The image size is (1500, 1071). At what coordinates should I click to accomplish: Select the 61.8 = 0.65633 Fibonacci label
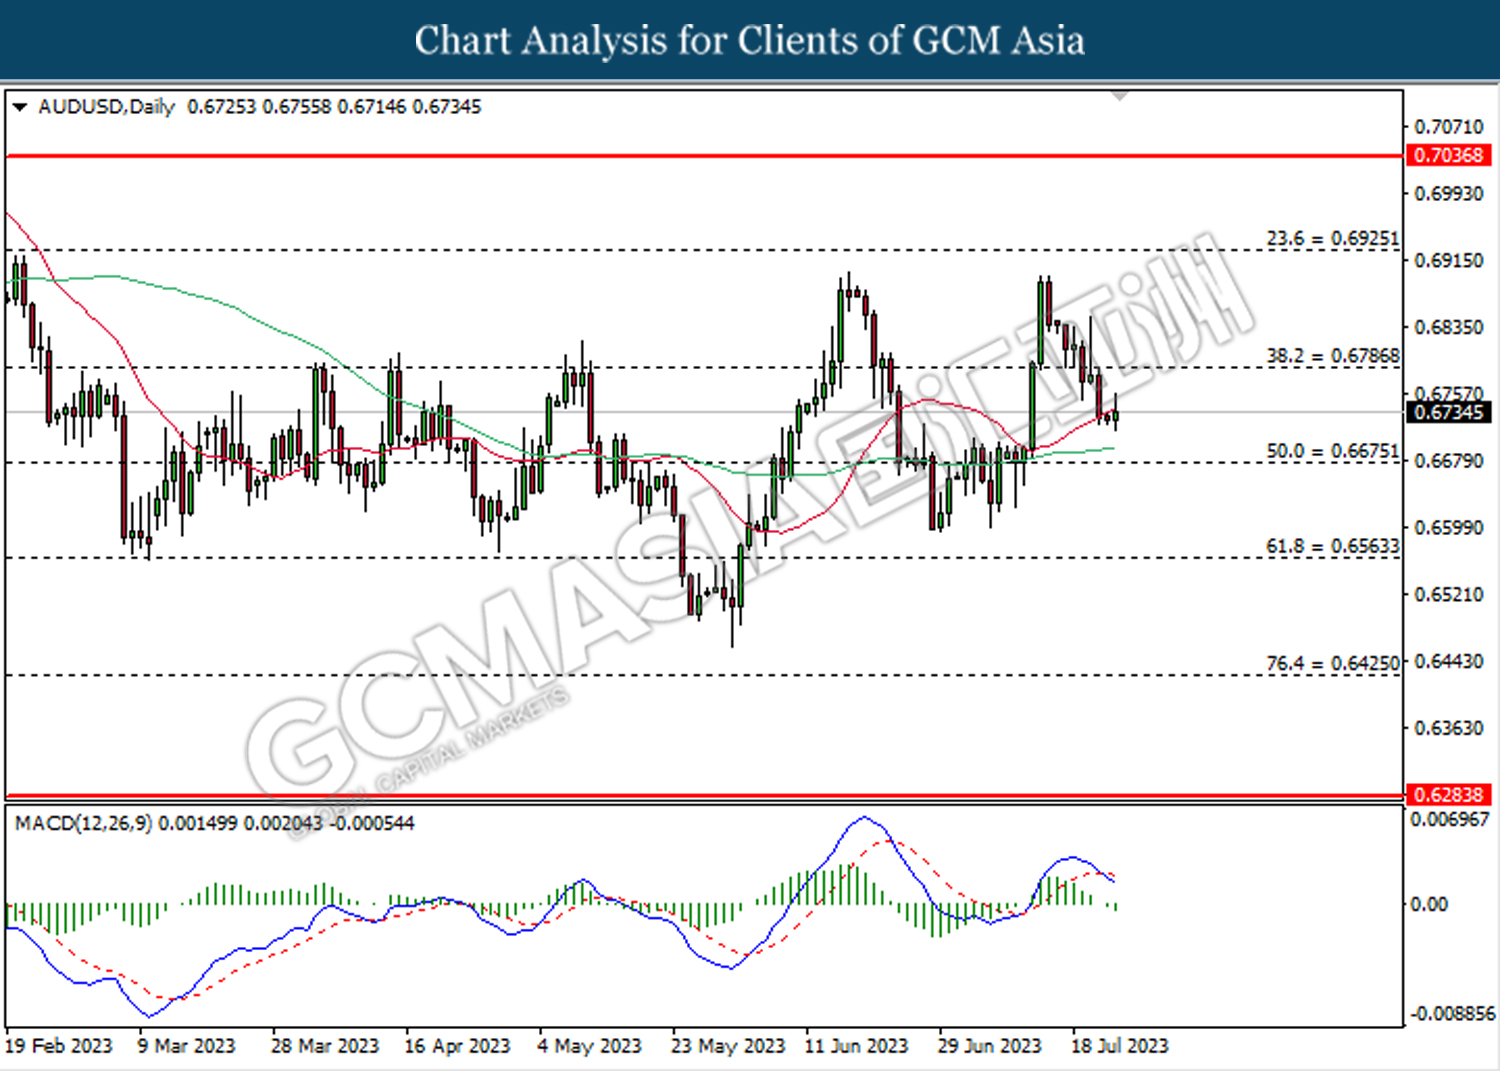pos(1333,546)
